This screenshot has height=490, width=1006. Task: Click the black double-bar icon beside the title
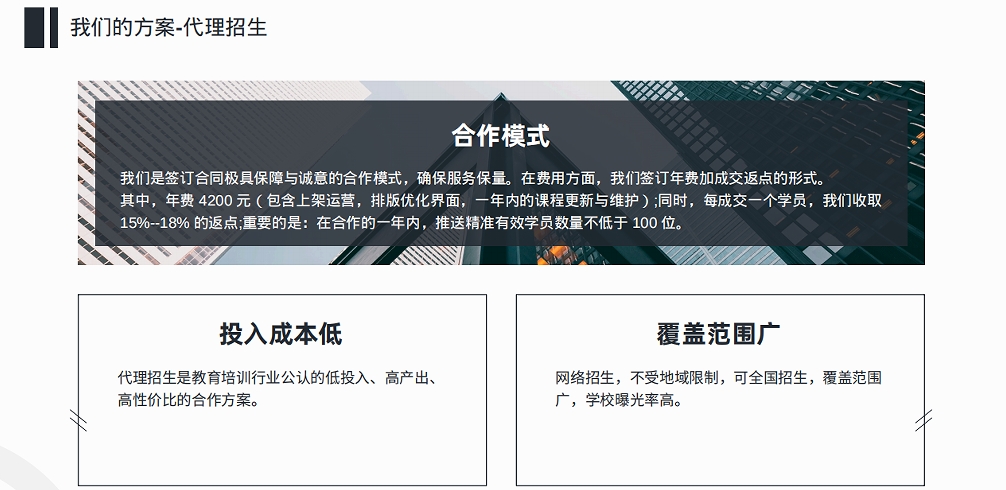tap(41, 27)
